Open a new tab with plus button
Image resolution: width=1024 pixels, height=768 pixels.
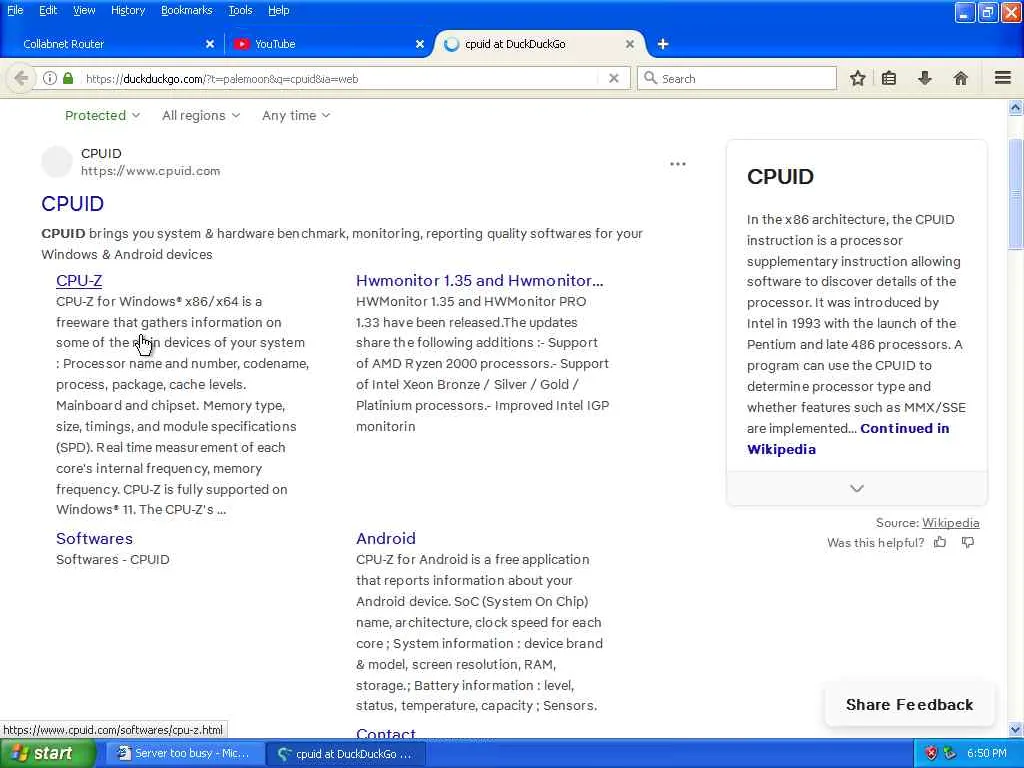tap(663, 44)
